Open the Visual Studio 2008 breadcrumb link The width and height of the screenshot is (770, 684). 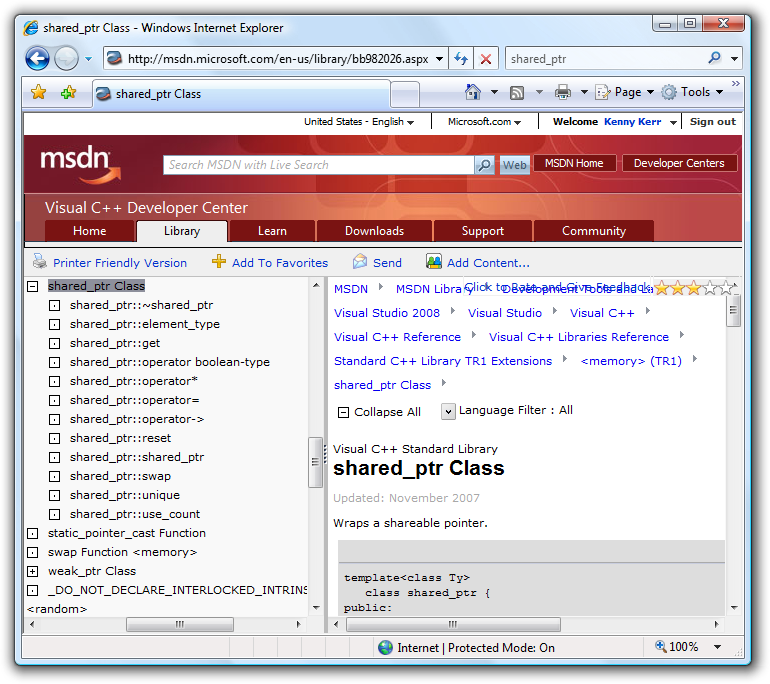(x=387, y=313)
